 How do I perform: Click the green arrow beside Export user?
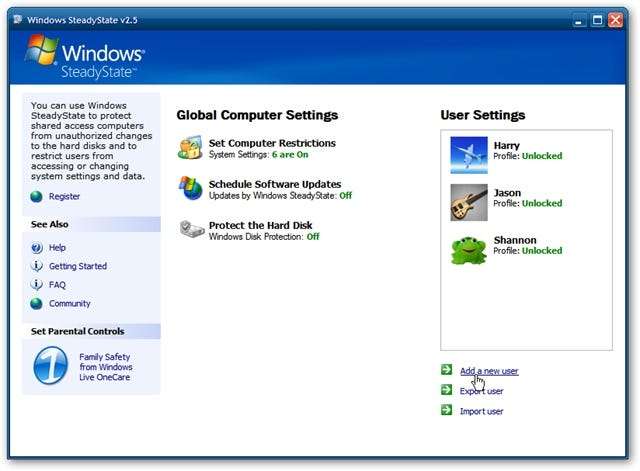click(x=447, y=390)
